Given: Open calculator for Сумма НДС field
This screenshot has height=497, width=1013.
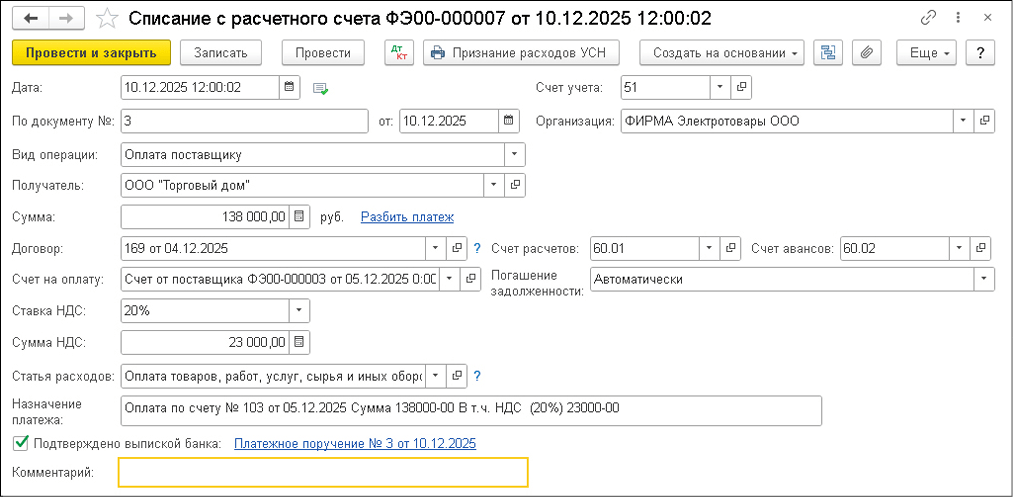Looking at the screenshot, I should tap(300, 343).
